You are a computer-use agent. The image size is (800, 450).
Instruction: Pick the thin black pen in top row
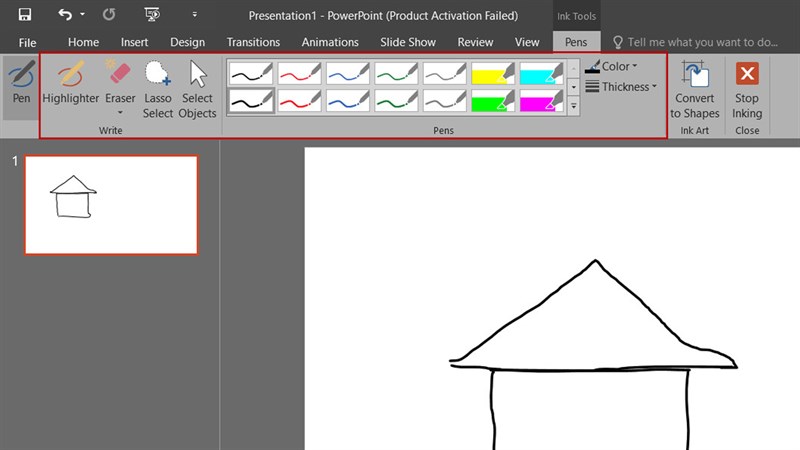pyautogui.click(x=251, y=73)
